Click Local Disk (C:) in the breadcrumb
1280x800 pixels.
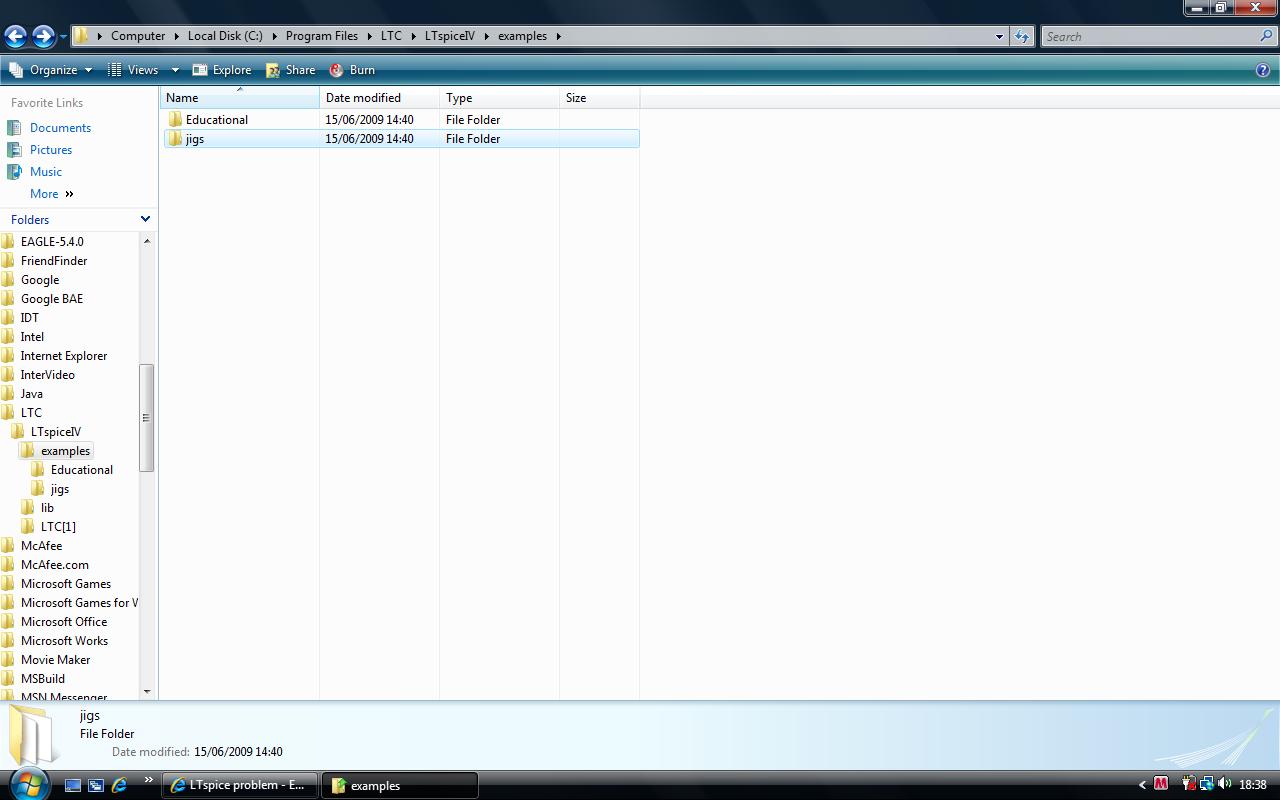(x=225, y=36)
